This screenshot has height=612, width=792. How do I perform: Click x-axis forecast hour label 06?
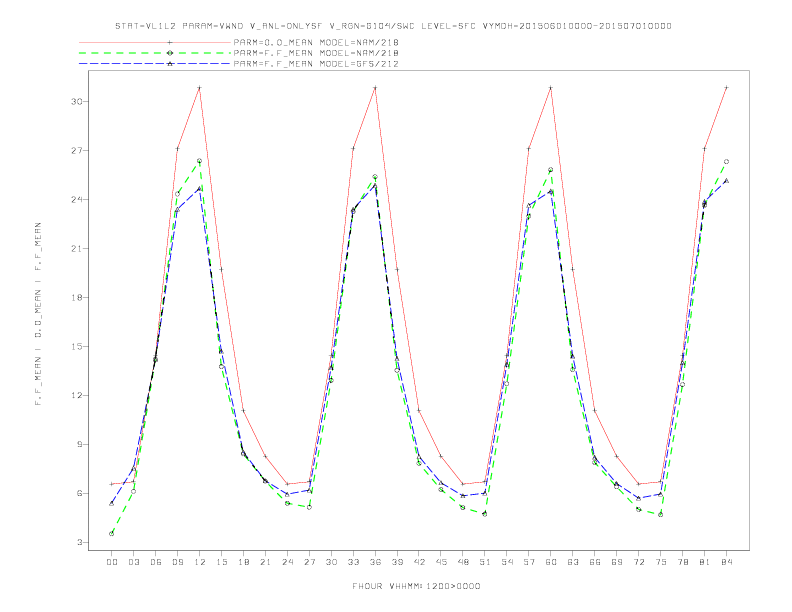click(156, 562)
